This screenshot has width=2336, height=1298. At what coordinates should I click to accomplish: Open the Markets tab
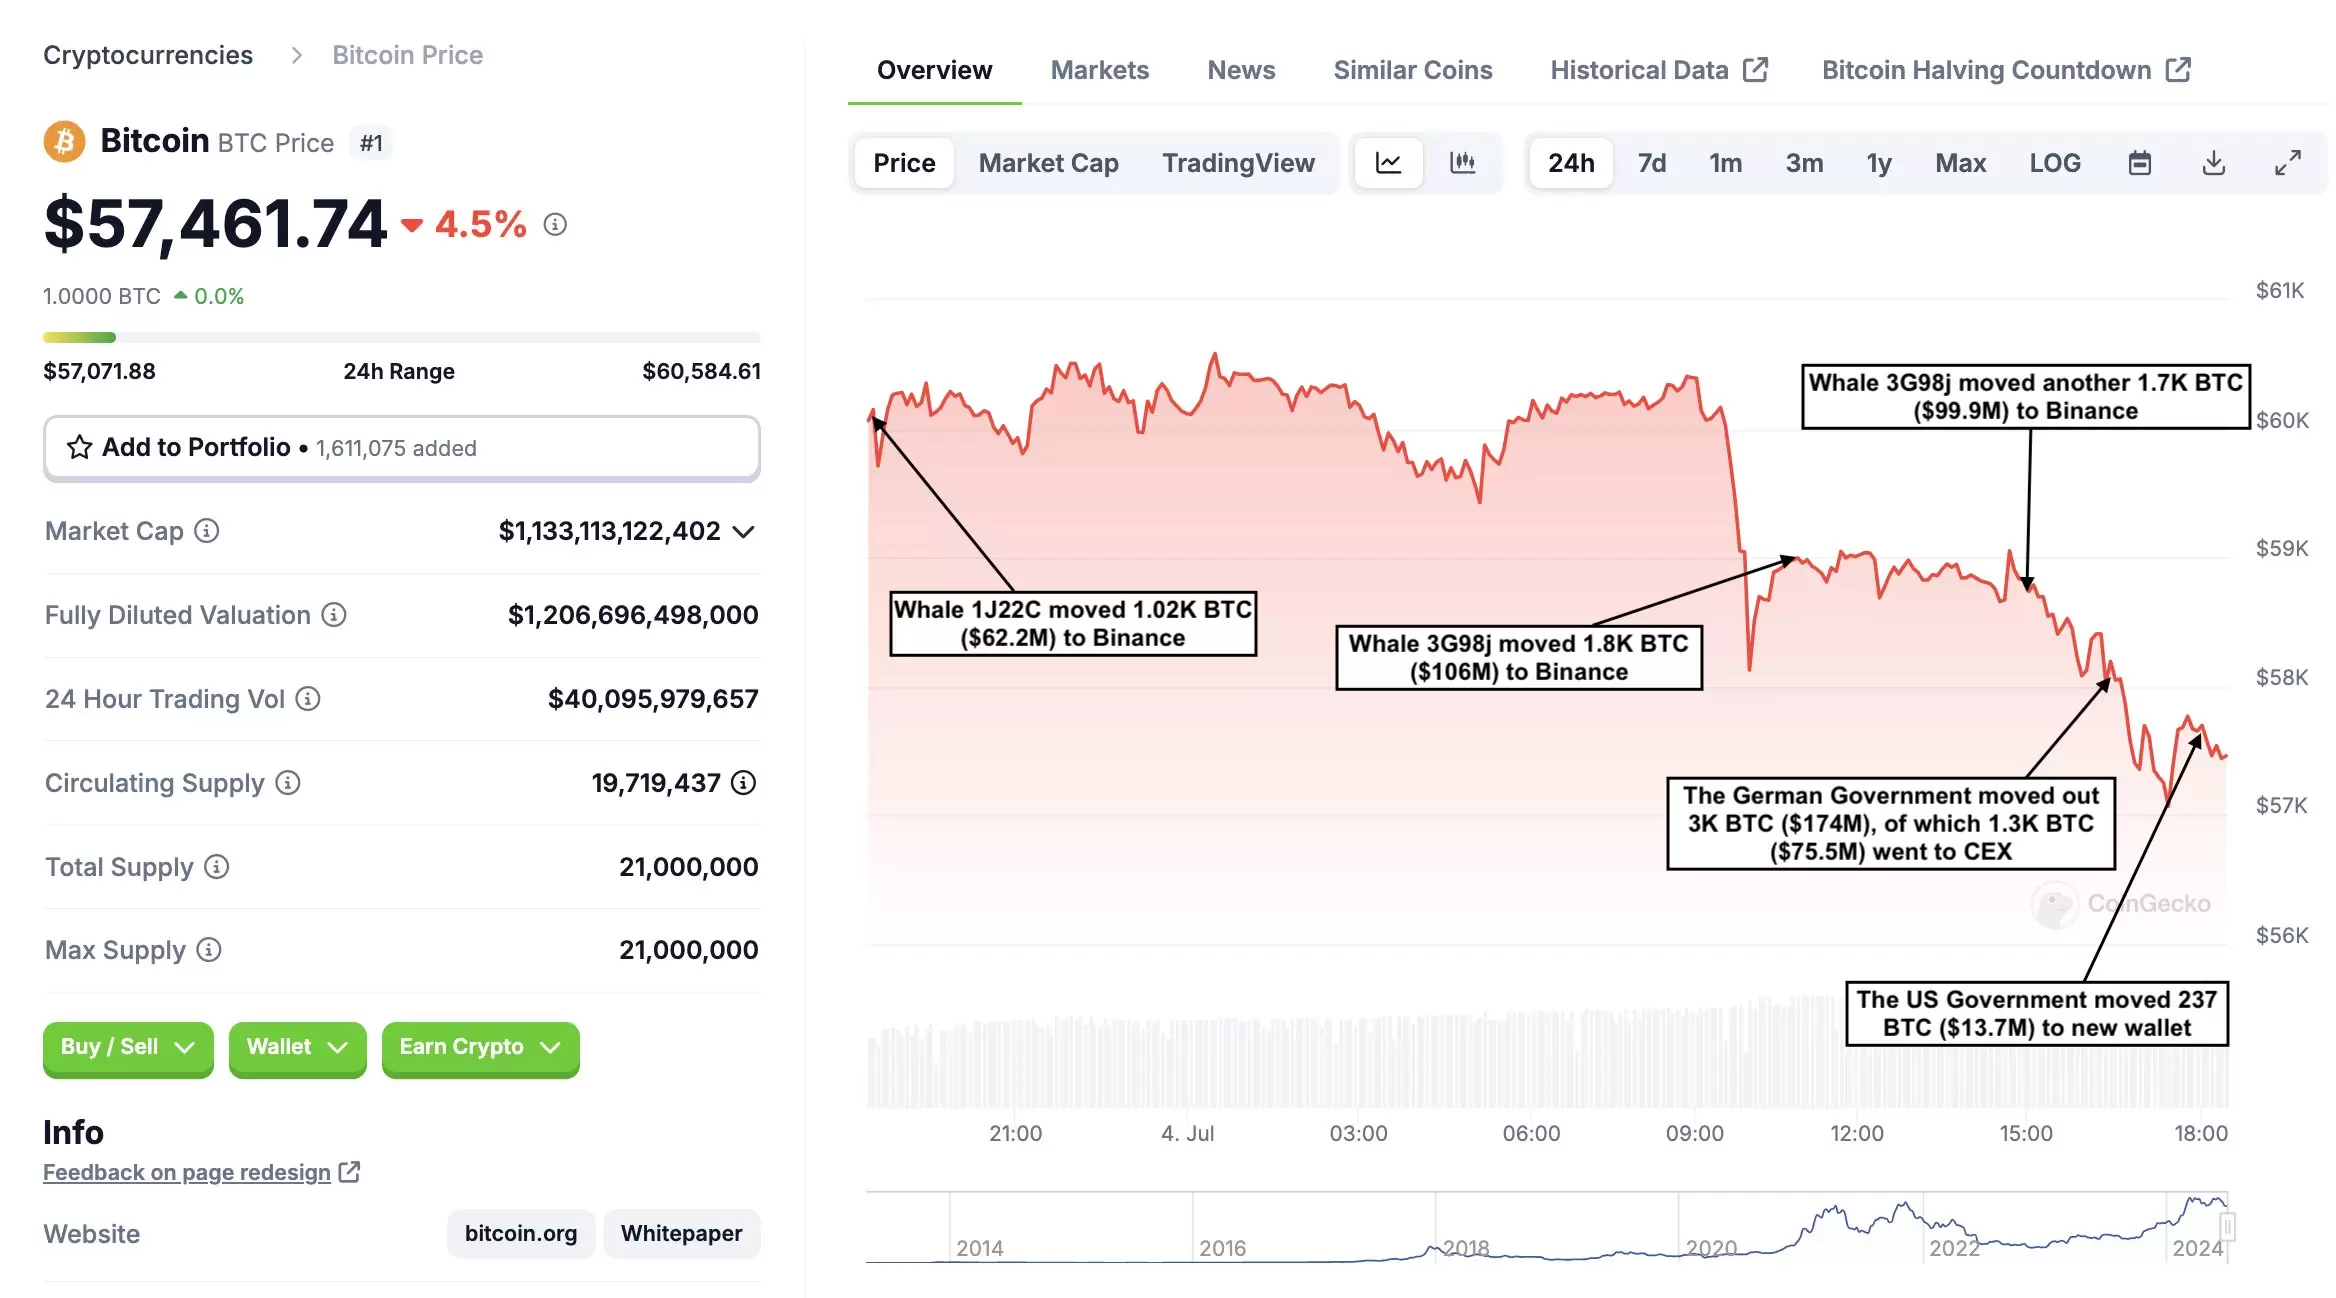tap(1099, 70)
